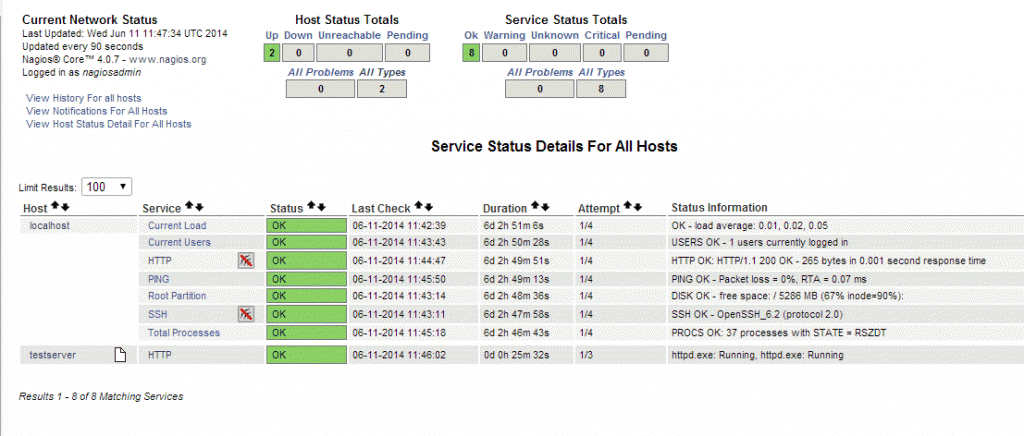Open View Host Status Detail For All Hosts
Screen dimensions: 1024x436
tap(108, 123)
